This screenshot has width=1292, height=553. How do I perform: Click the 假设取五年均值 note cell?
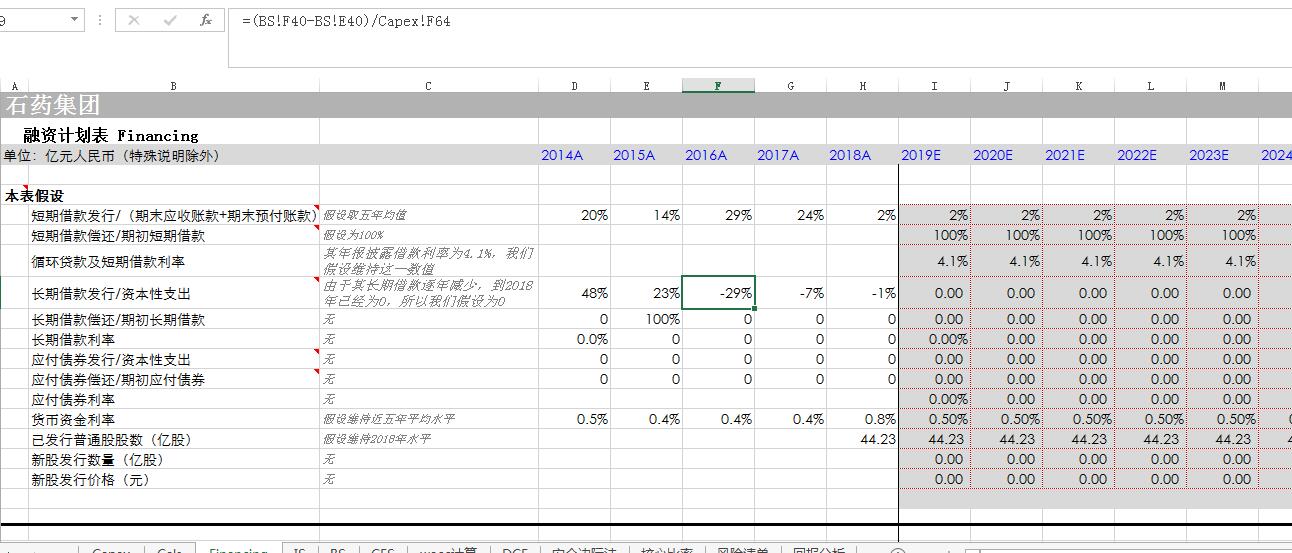click(364, 215)
